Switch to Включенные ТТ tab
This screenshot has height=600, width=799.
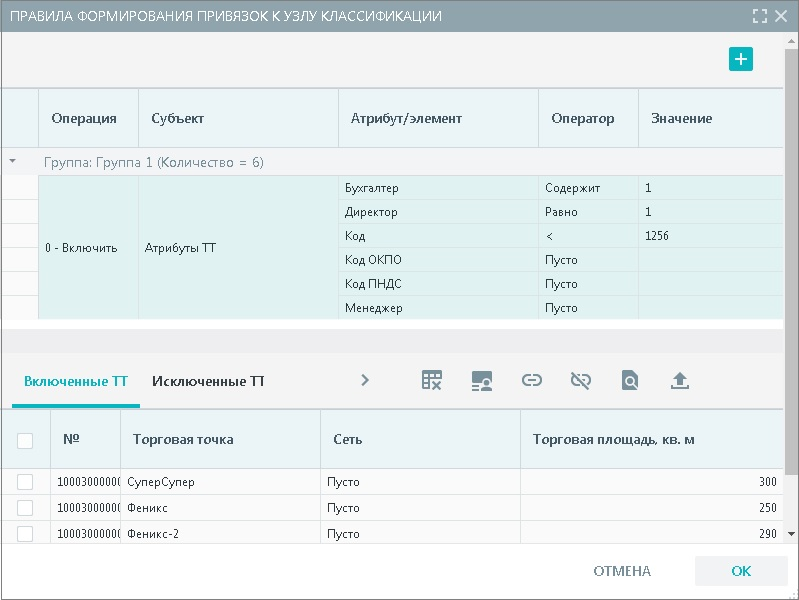76,381
